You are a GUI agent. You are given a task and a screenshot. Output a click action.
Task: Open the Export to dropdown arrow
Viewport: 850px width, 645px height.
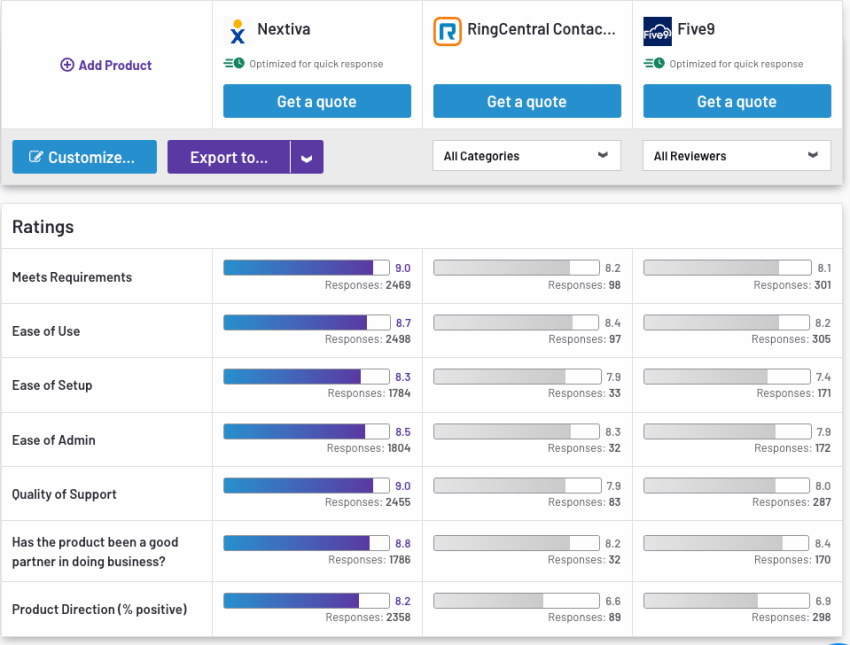(307, 157)
